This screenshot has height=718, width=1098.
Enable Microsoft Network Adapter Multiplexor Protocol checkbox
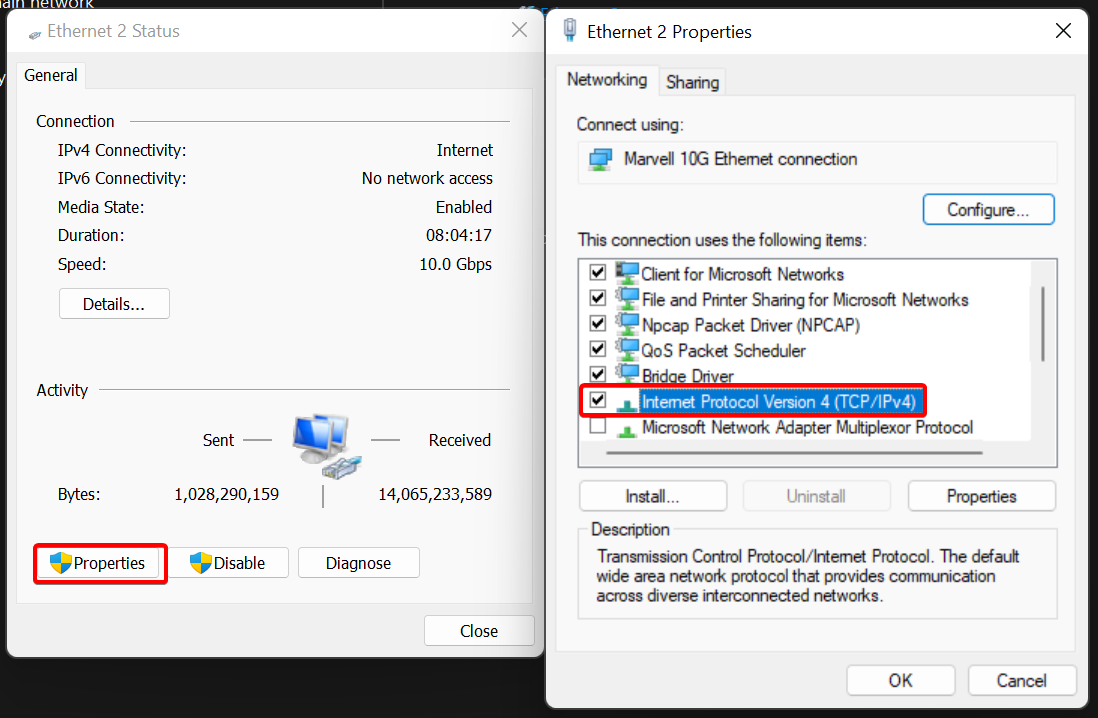pyautogui.click(x=598, y=427)
